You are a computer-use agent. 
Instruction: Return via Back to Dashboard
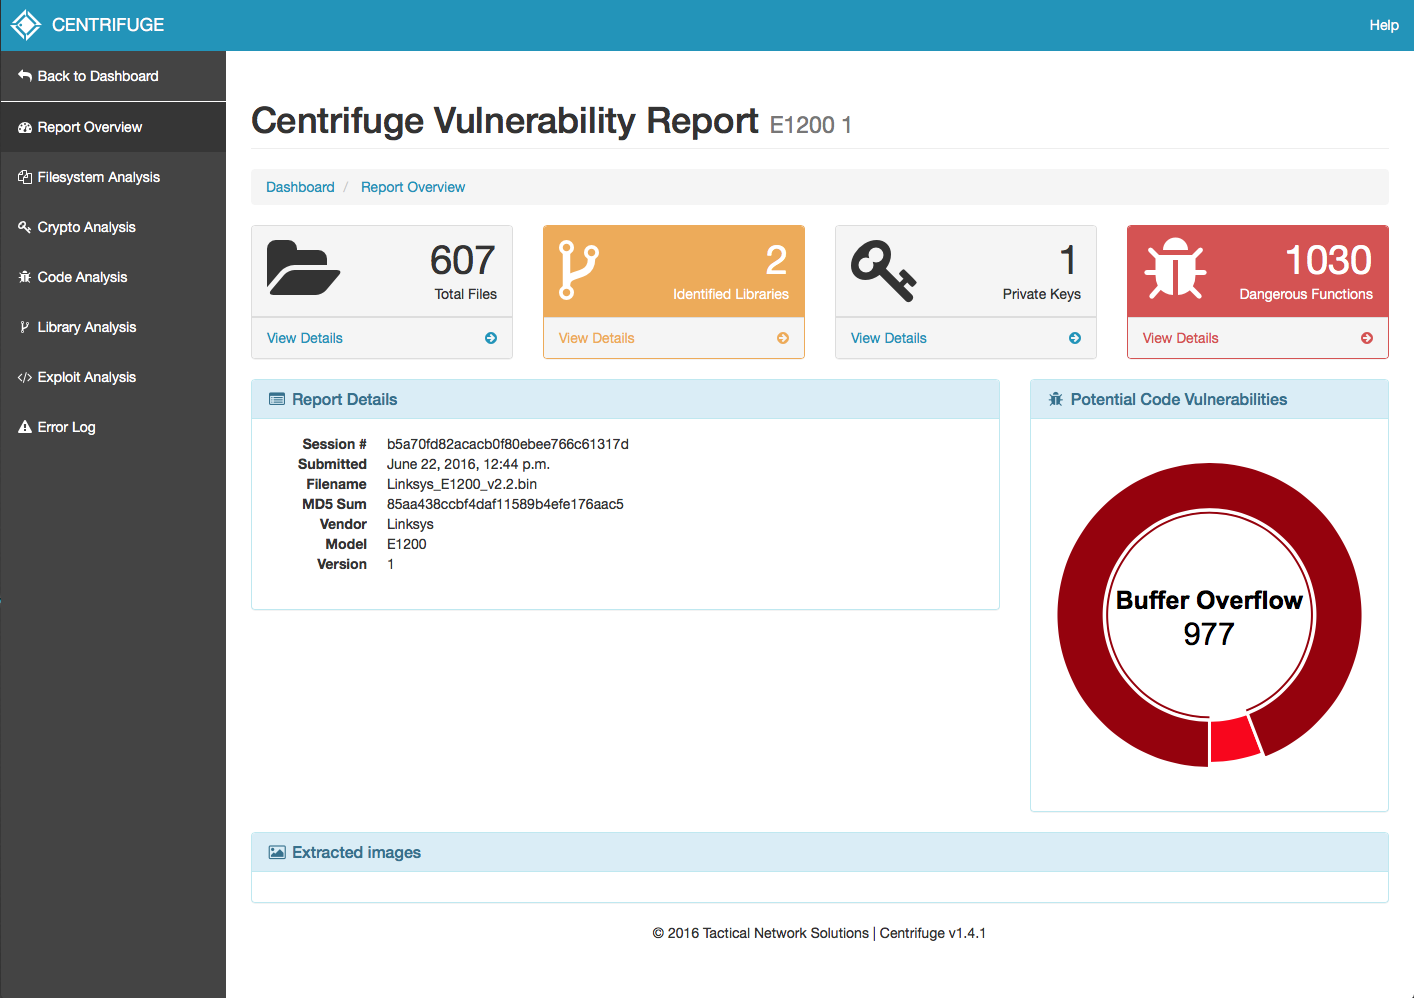pos(97,76)
